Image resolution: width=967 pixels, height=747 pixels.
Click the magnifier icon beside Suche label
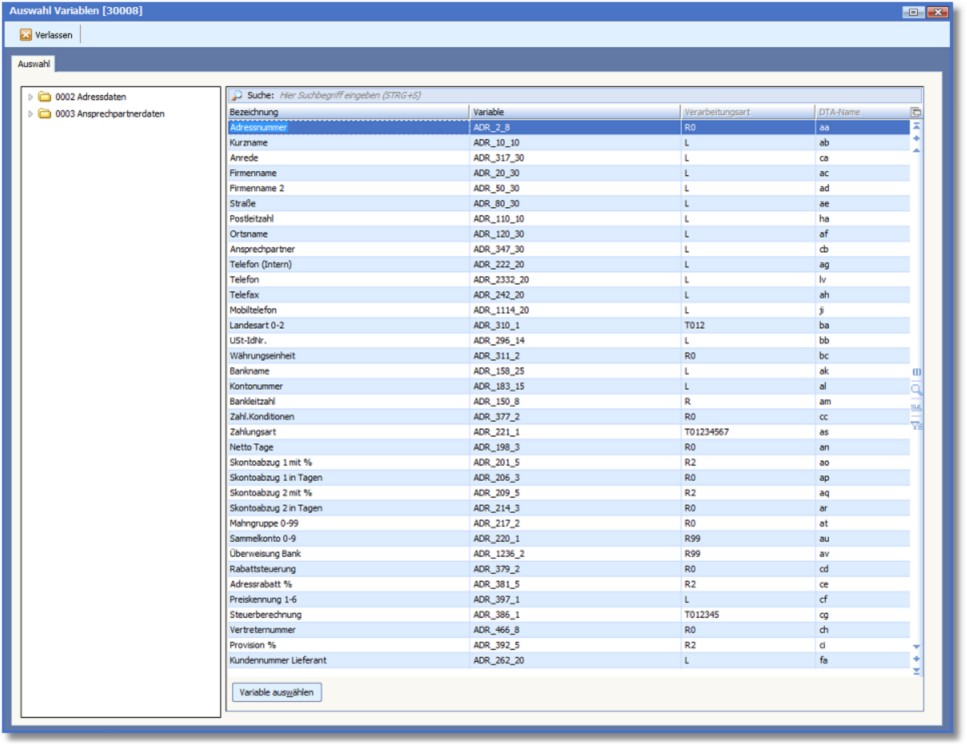pyautogui.click(x=237, y=96)
